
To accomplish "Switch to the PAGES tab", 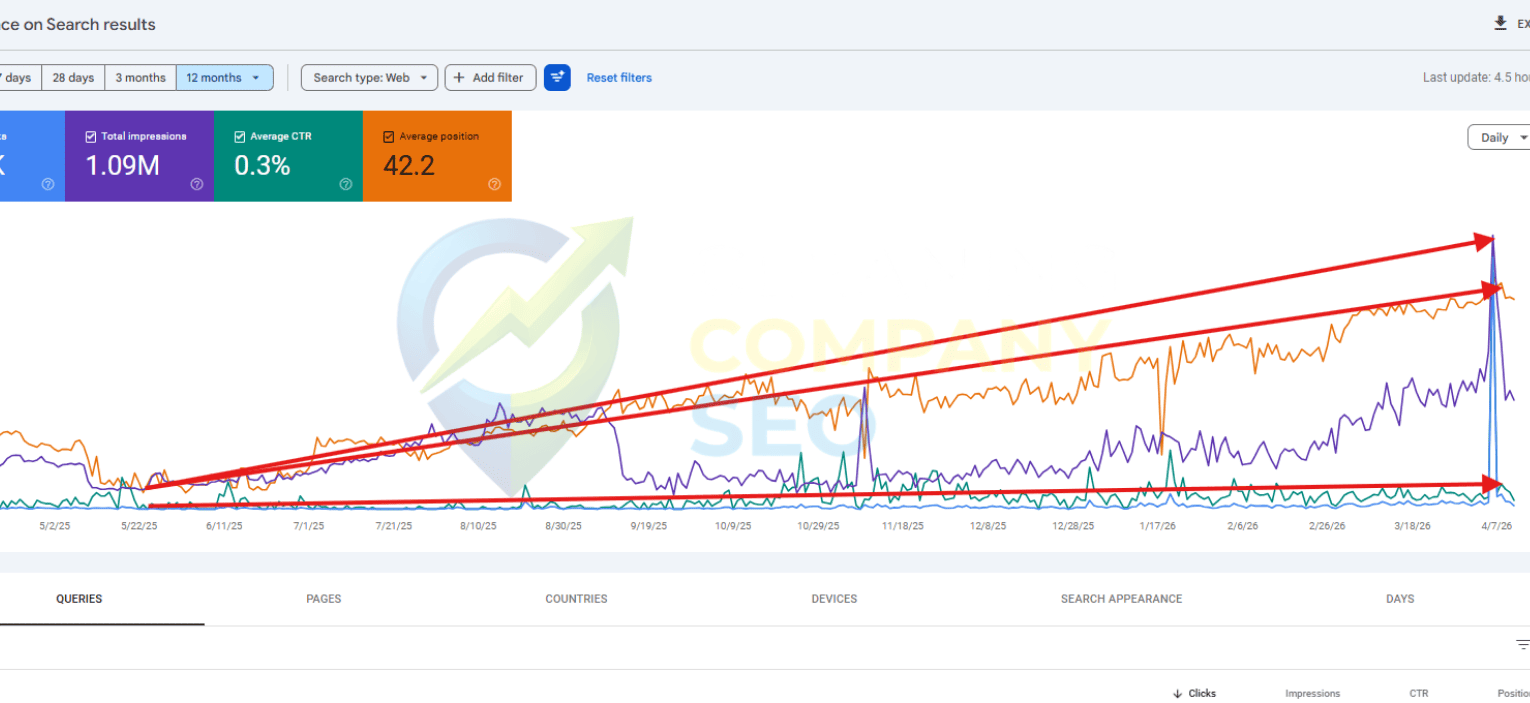I will (x=323, y=599).
